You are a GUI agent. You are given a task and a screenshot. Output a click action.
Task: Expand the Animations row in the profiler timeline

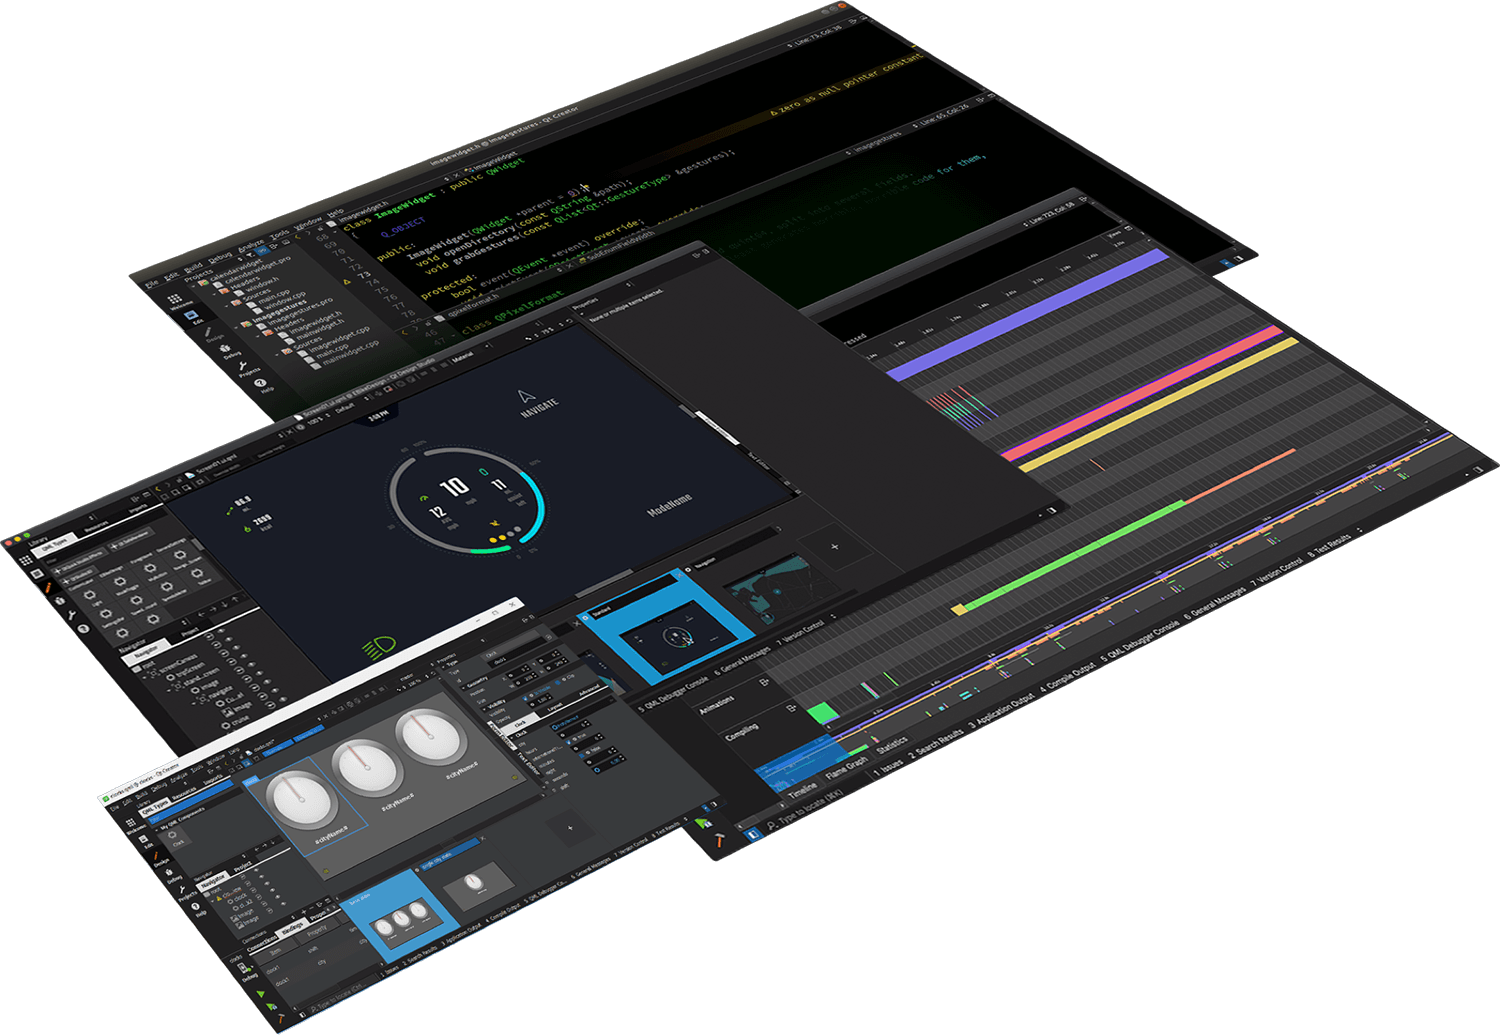[764, 682]
